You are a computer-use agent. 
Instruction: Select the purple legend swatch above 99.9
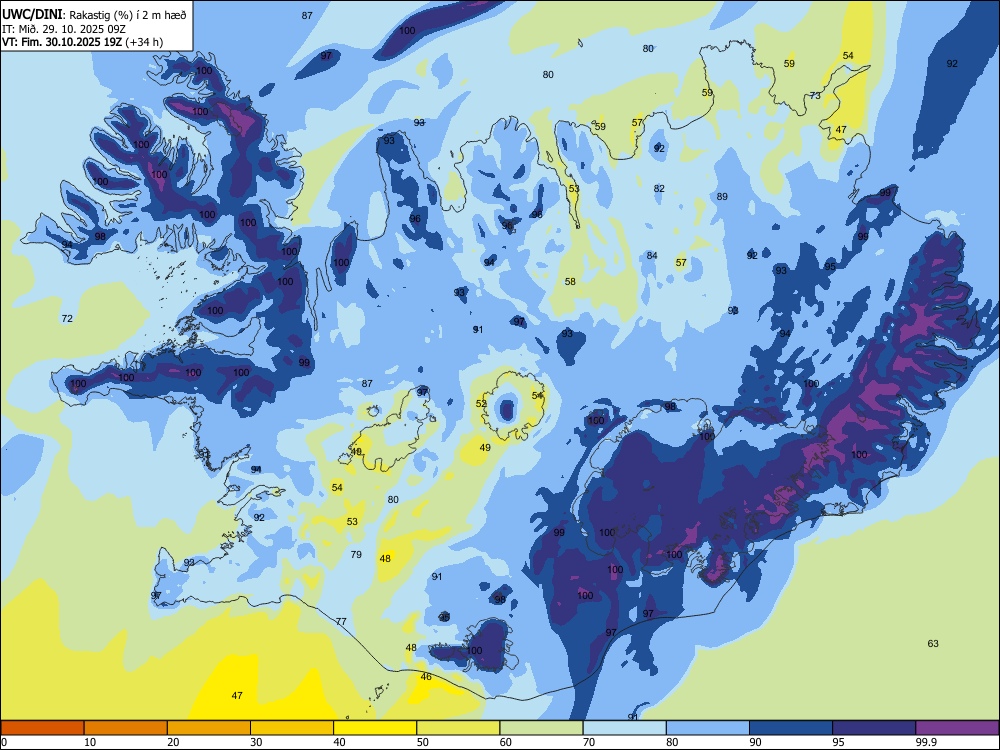tap(957, 728)
